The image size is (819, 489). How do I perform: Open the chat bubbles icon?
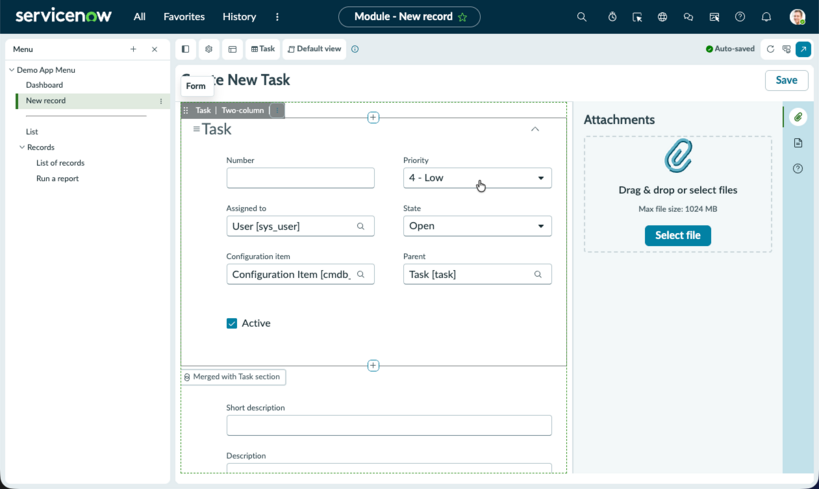688,17
